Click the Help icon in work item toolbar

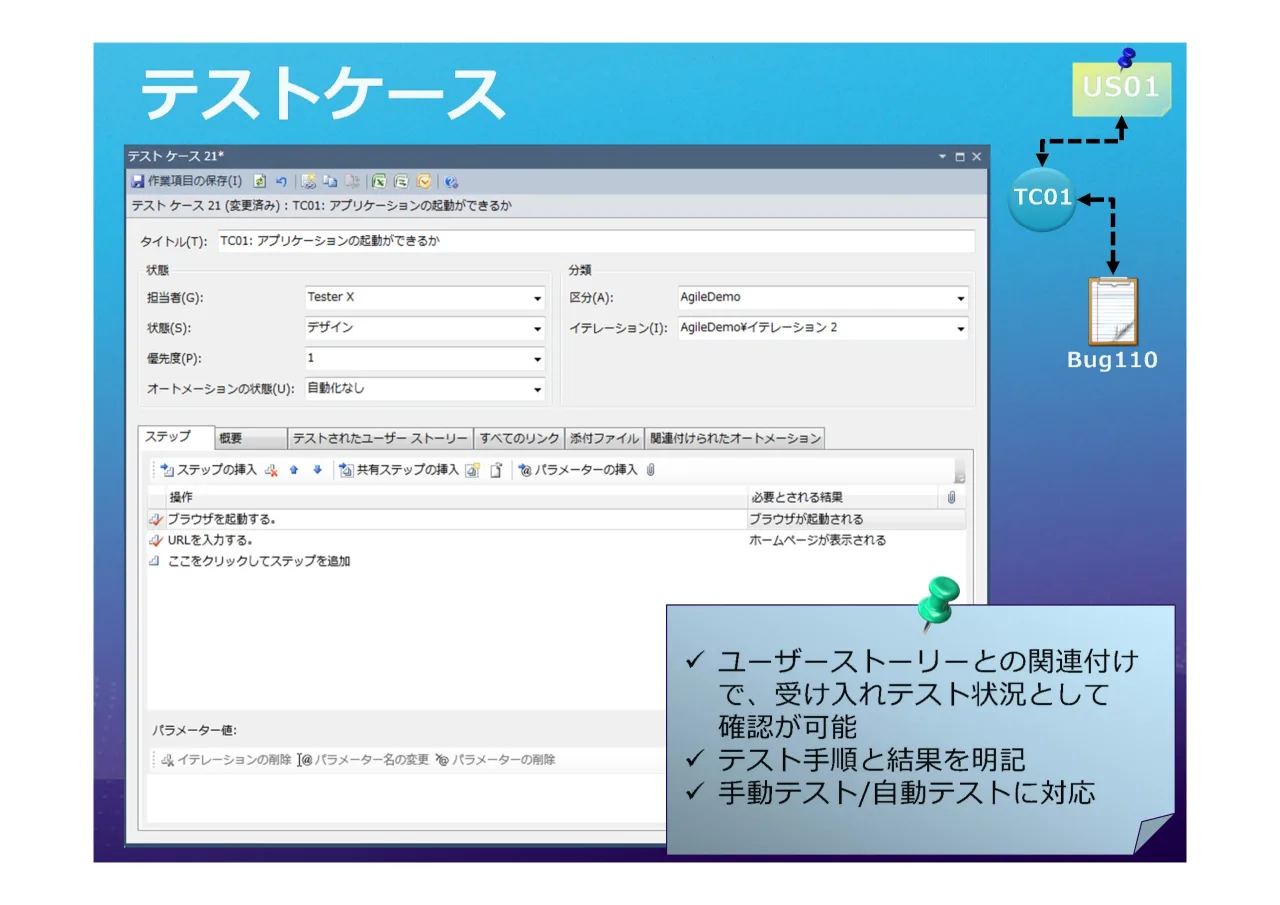tap(451, 182)
